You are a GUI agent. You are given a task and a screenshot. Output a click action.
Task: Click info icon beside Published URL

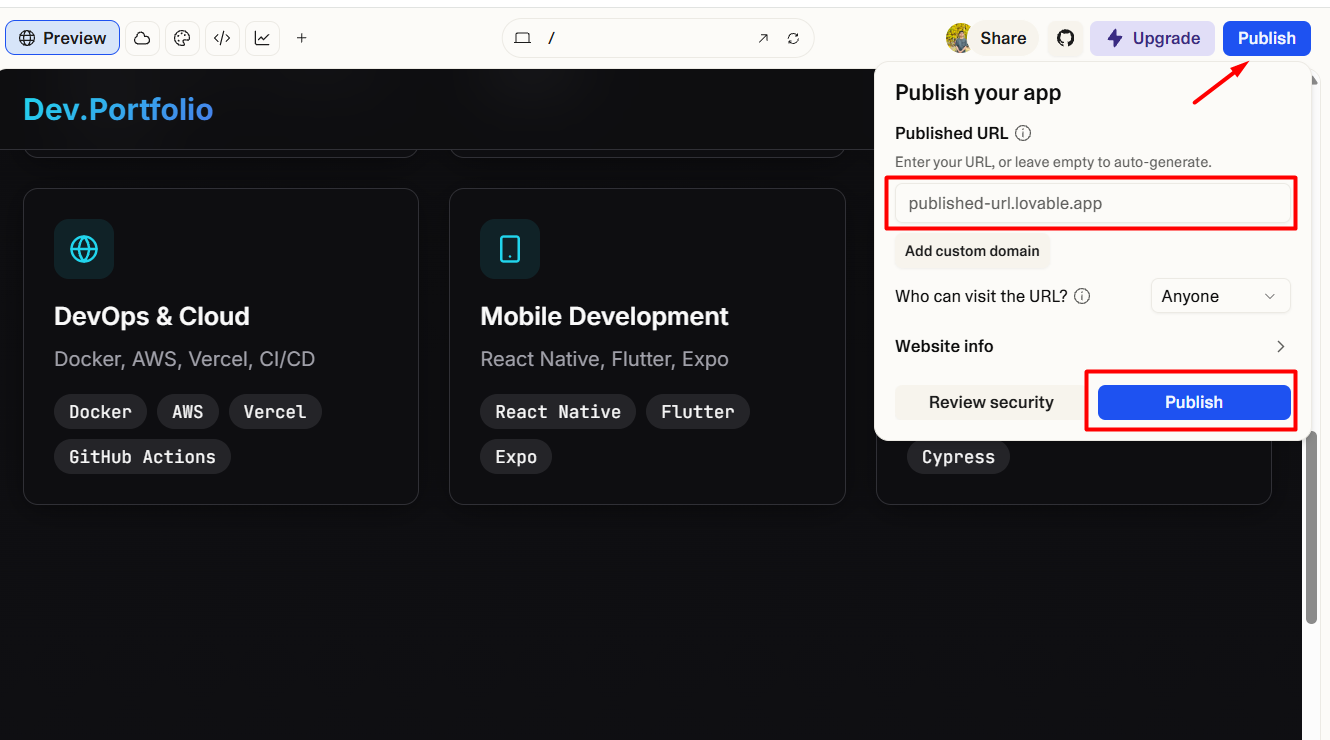click(x=1023, y=133)
